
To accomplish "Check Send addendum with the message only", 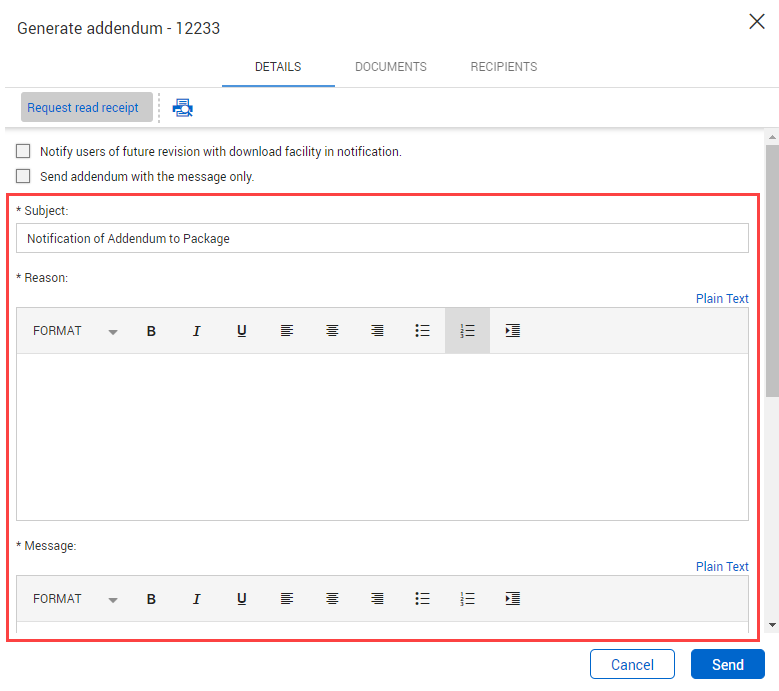I will pyautogui.click(x=23, y=176).
